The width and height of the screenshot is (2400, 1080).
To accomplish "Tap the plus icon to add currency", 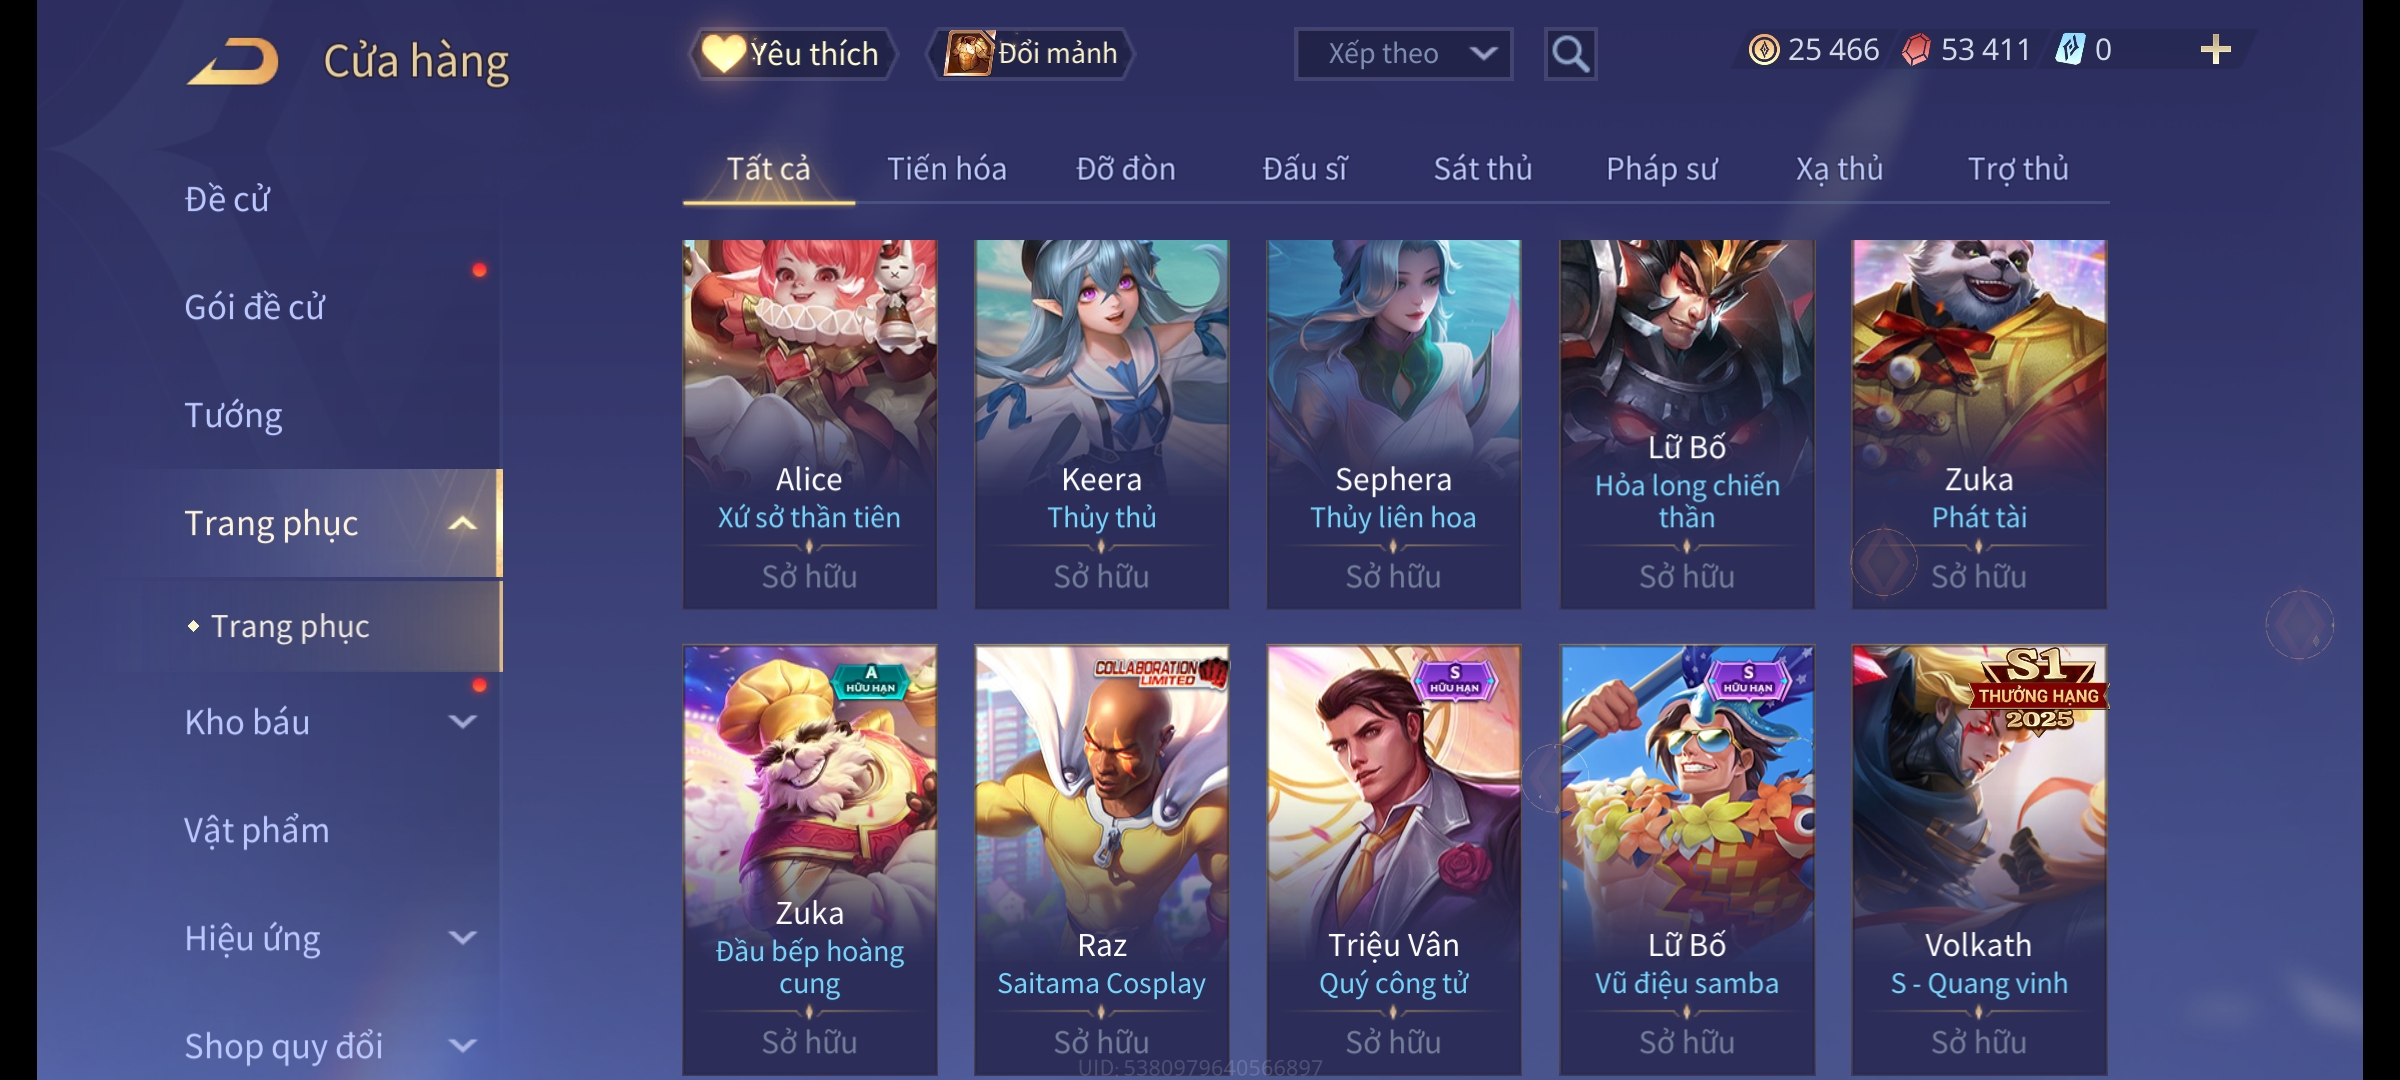I will pyautogui.click(x=2216, y=50).
